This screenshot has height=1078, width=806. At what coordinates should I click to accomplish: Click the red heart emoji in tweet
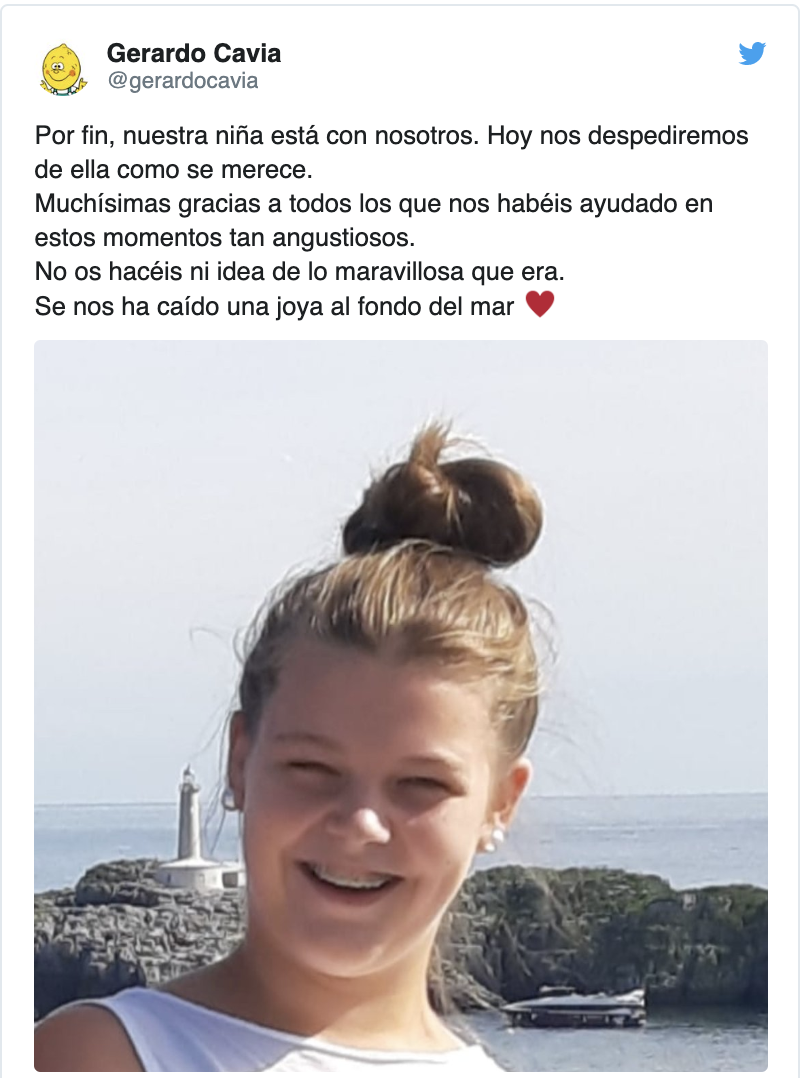[x=540, y=305]
